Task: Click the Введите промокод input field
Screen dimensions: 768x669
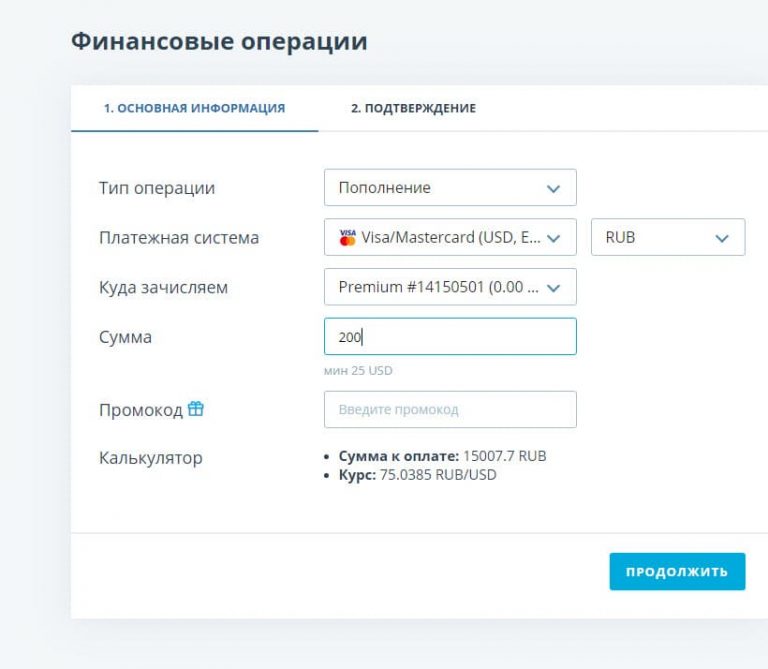Action: tap(450, 410)
